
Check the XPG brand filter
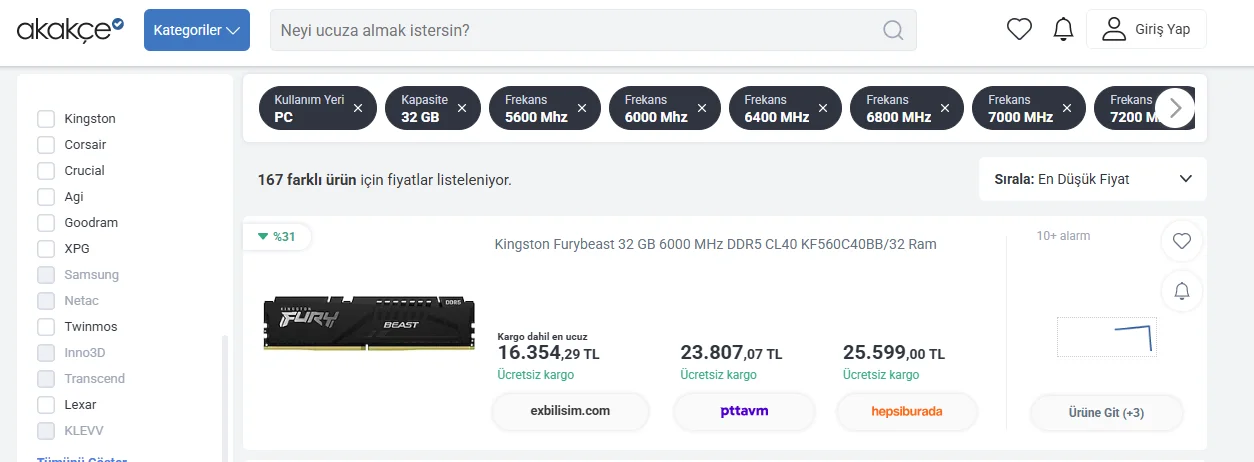[x=46, y=249]
